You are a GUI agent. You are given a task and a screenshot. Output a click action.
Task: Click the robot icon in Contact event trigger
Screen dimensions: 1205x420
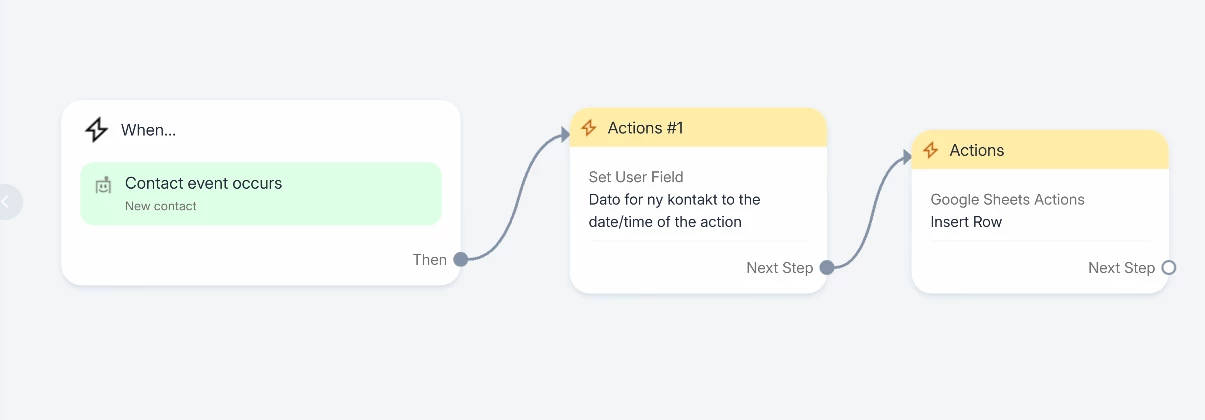103,185
